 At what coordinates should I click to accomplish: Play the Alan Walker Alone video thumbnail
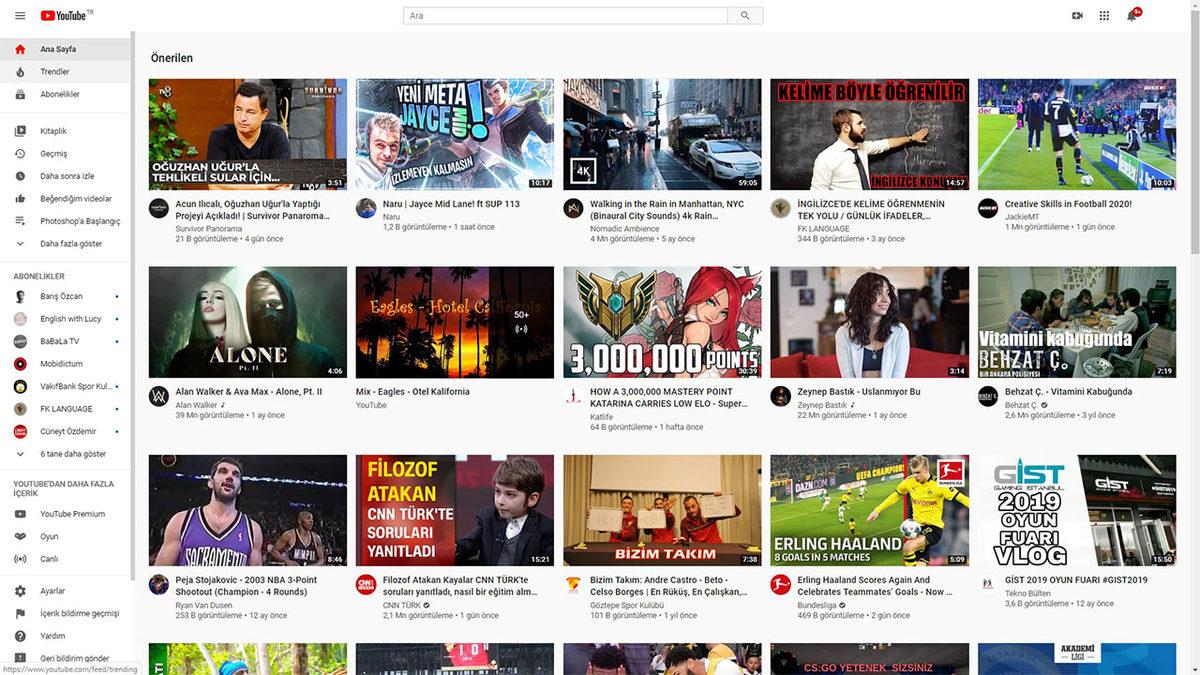tap(247, 322)
